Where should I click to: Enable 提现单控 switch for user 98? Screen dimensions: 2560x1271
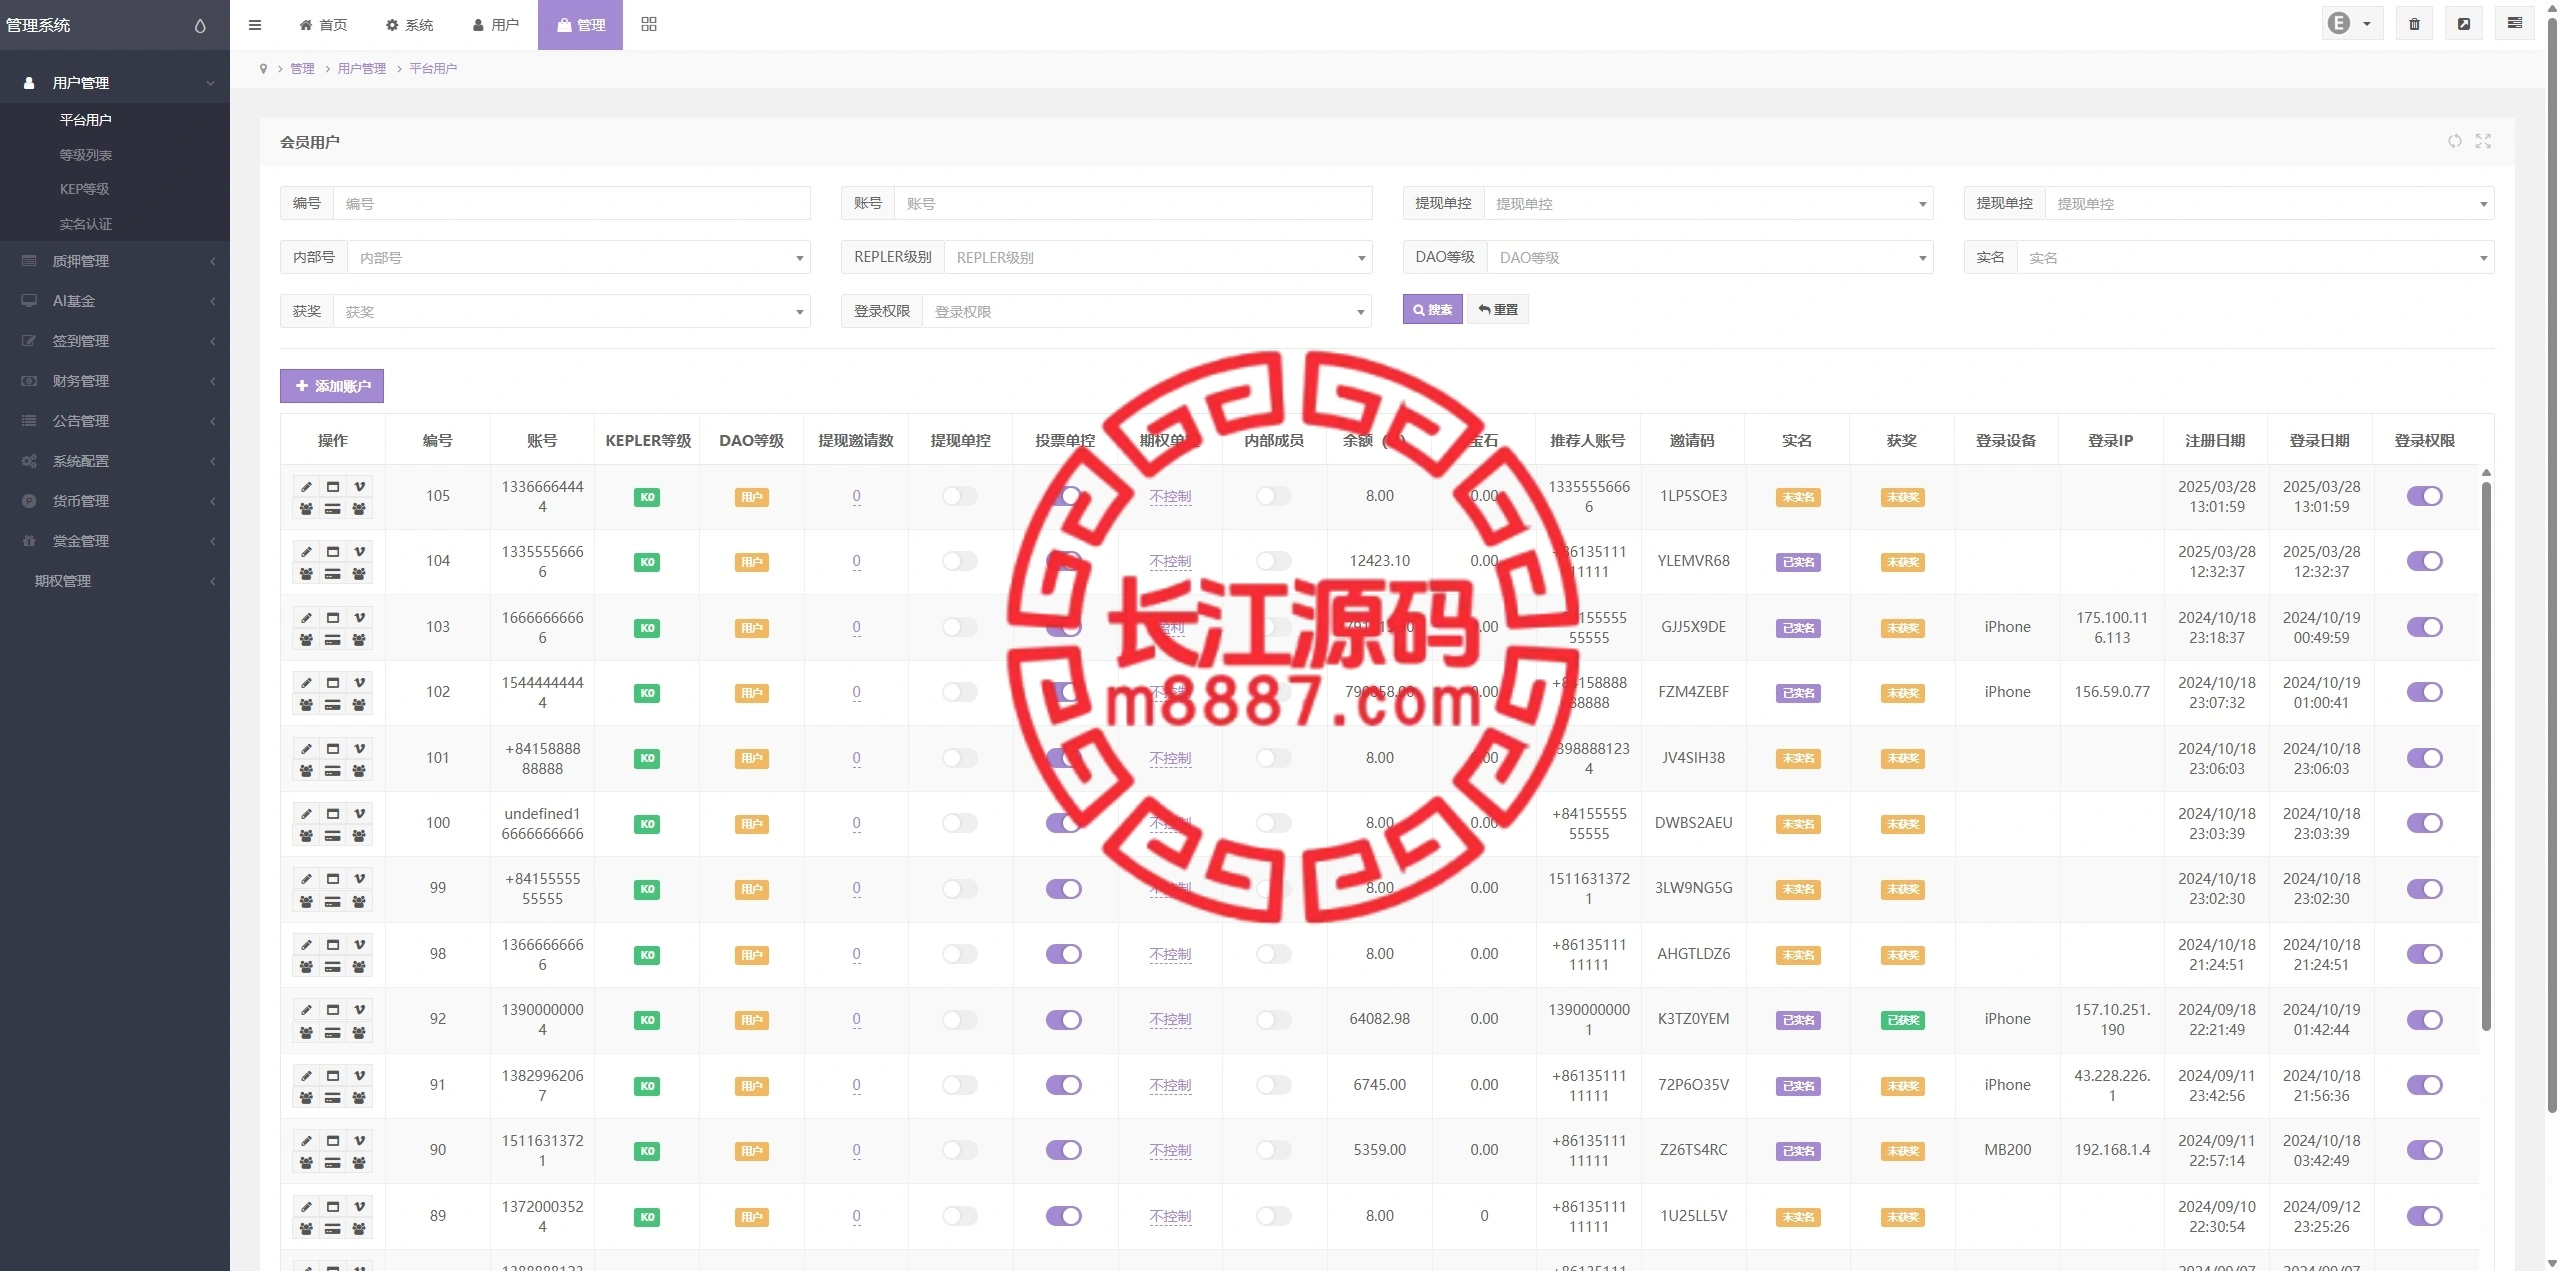(960, 954)
